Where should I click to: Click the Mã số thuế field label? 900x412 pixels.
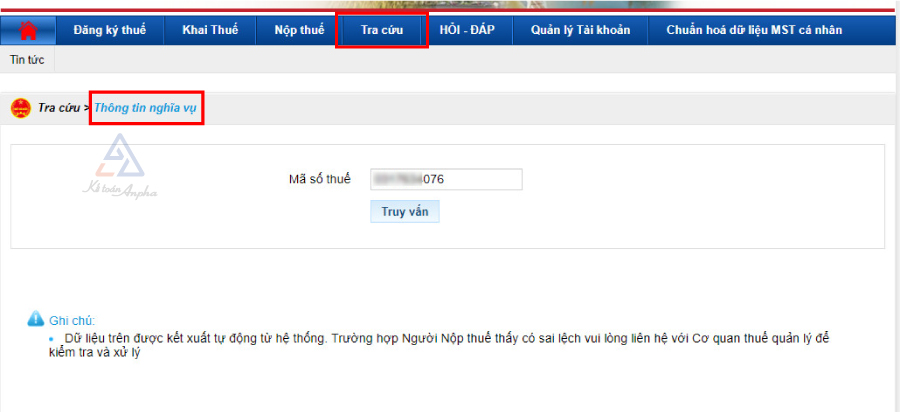pyautogui.click(x=320, y=179)
